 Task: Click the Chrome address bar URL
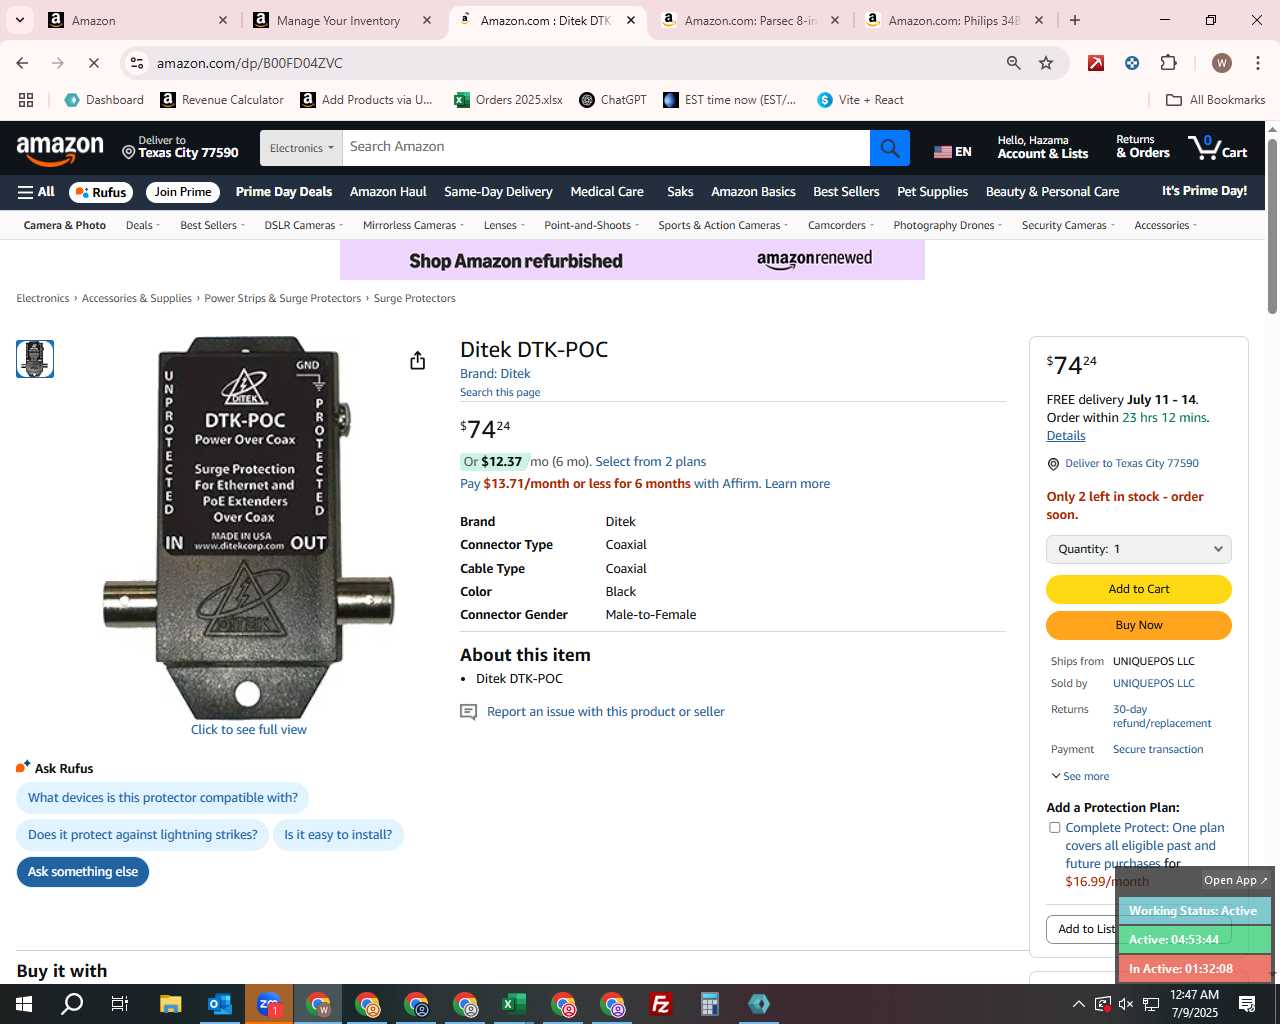click(250, 63)
